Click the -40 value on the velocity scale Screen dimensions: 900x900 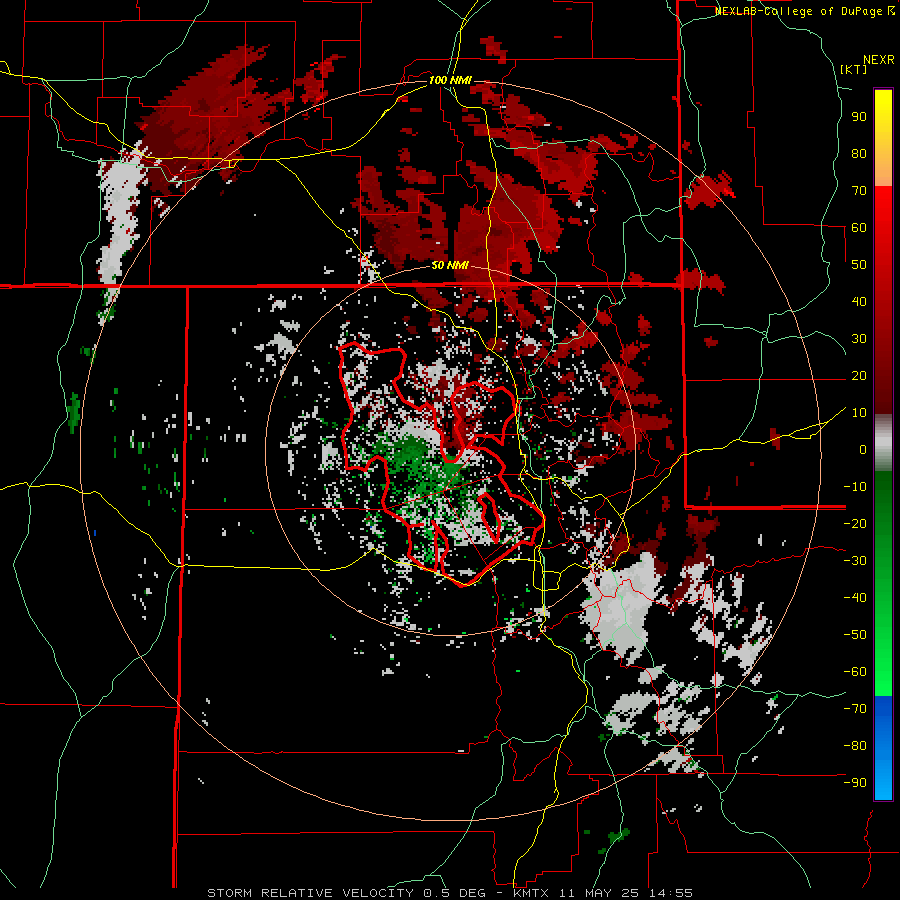pos(855,598)
